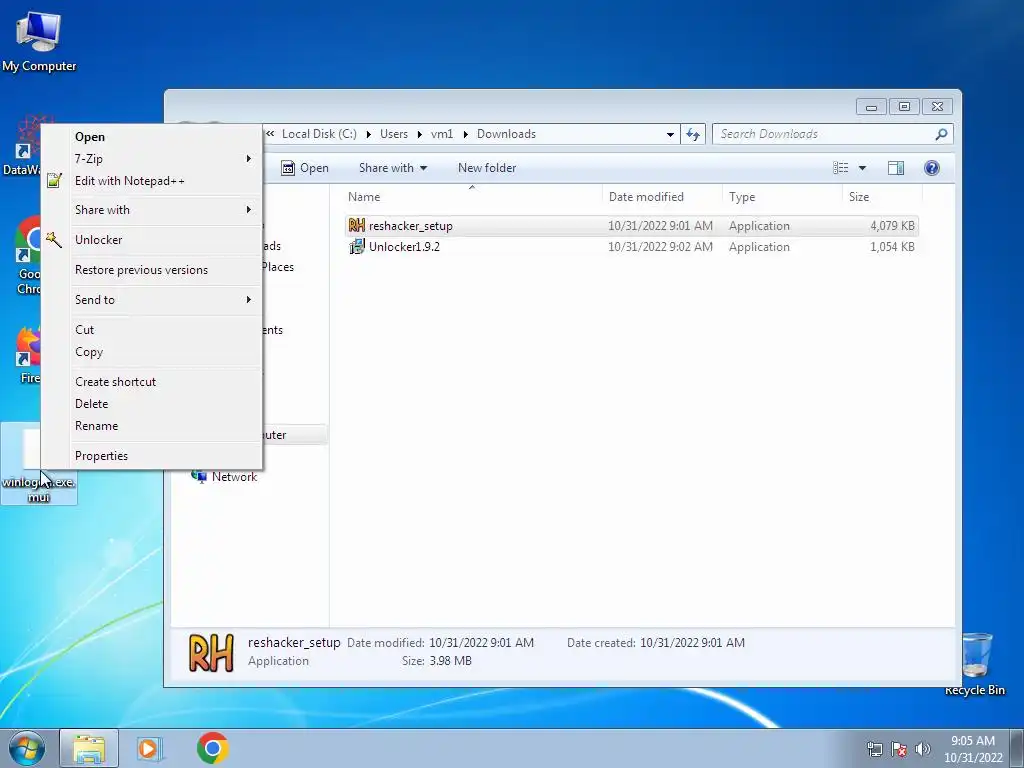Screen dimensions: 1024x768
Task: Navigate to Users breadcrumb
Action: point(394,134)
